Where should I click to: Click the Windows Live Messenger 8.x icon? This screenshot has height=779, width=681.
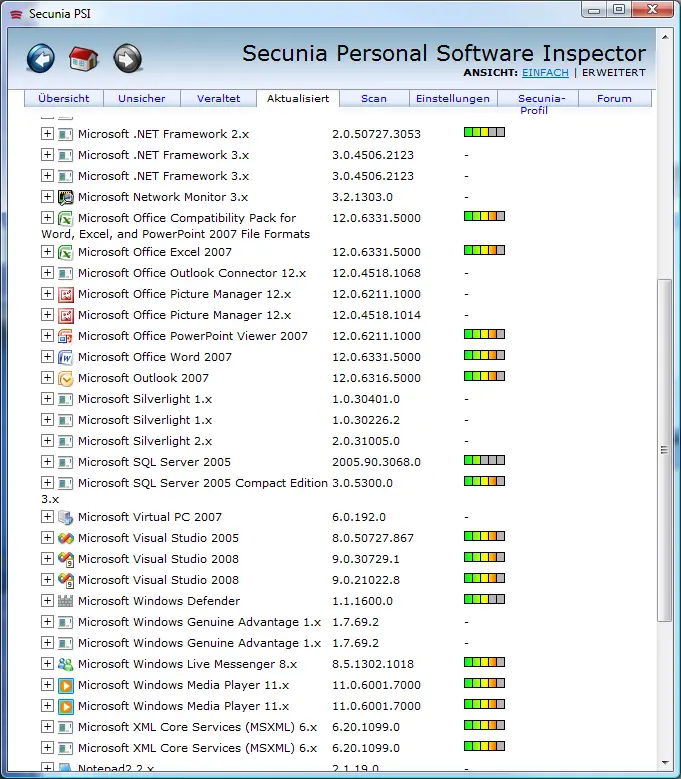(x=66, y=664)
